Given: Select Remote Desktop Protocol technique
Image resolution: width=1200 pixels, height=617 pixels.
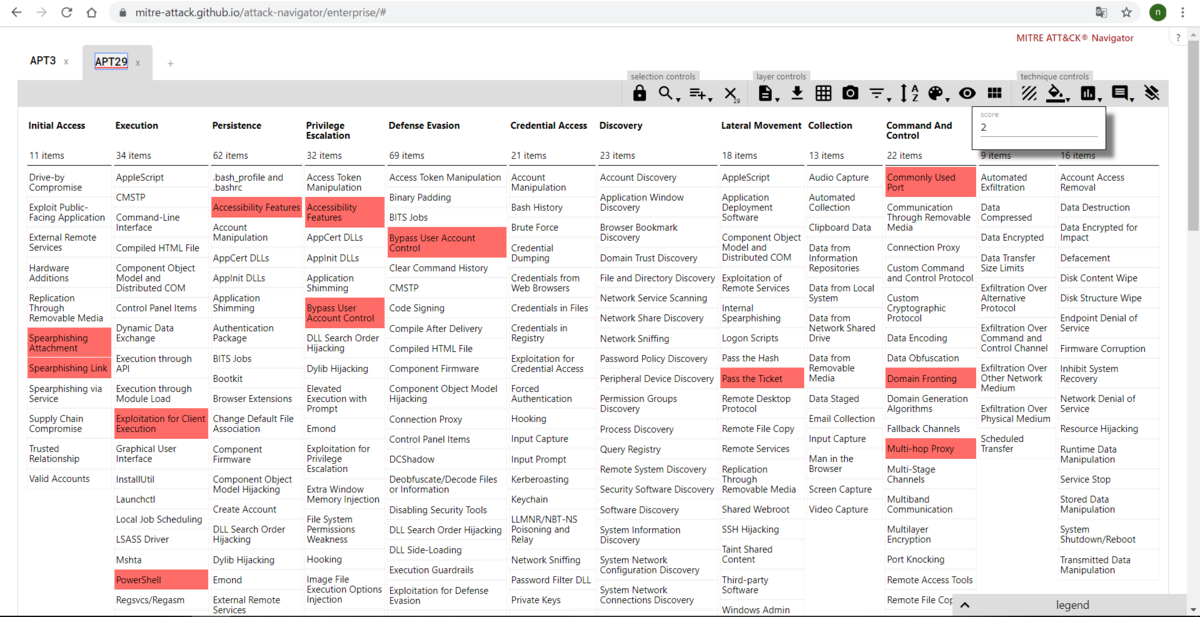Looking at the screenshot, I should [761, 403].
